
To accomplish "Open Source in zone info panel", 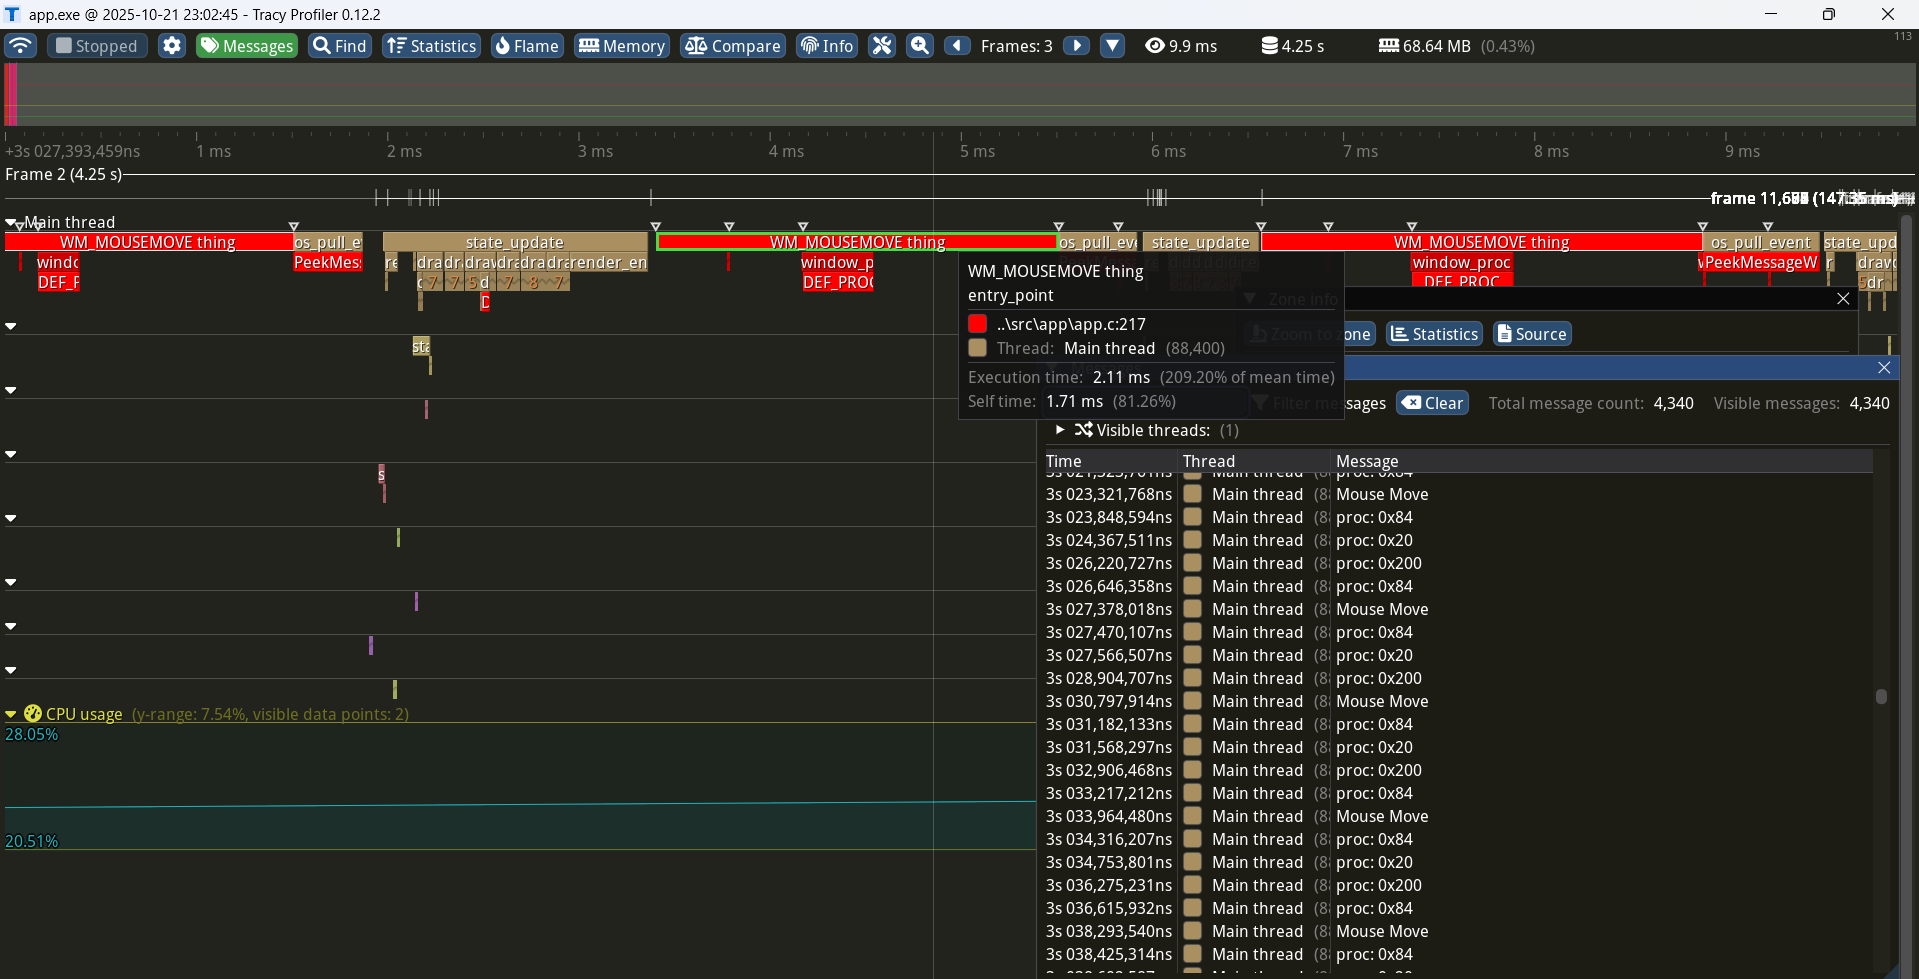I will (1531, 334).
